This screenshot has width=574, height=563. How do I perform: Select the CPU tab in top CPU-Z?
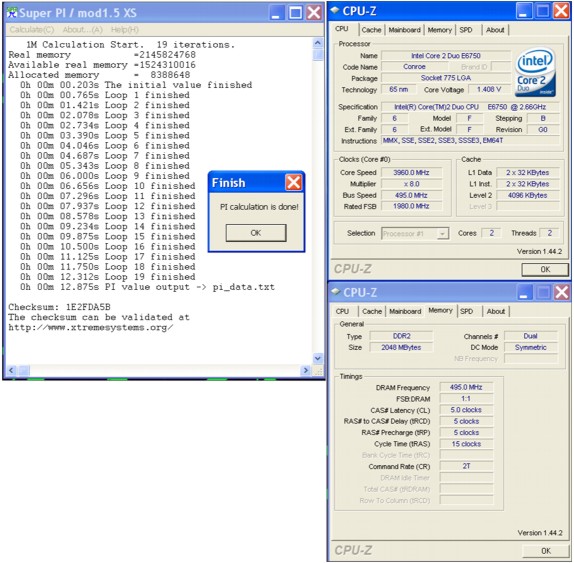click(342, 29)
